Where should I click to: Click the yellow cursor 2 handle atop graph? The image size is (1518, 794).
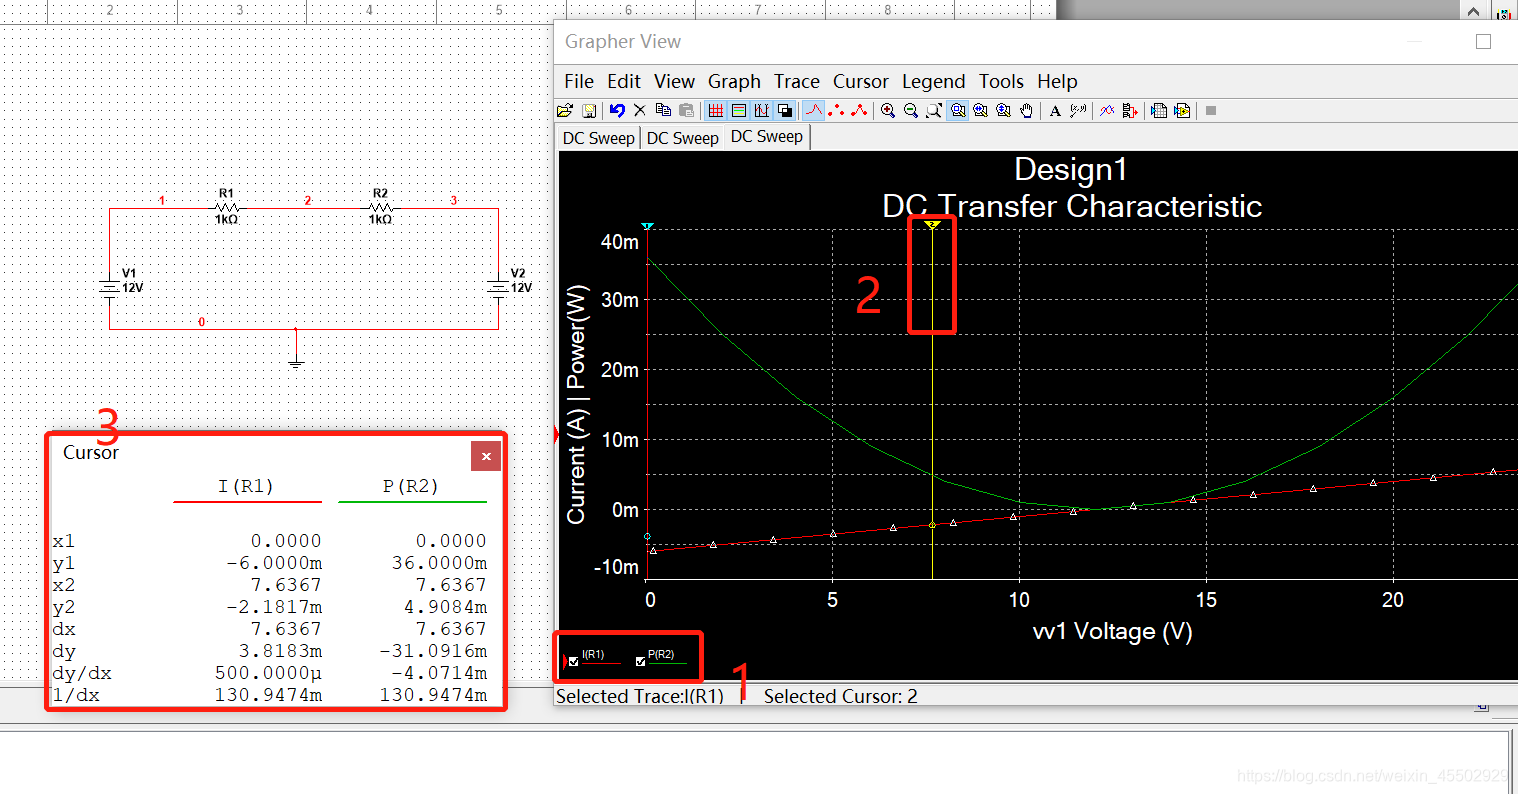coord(932,226)
